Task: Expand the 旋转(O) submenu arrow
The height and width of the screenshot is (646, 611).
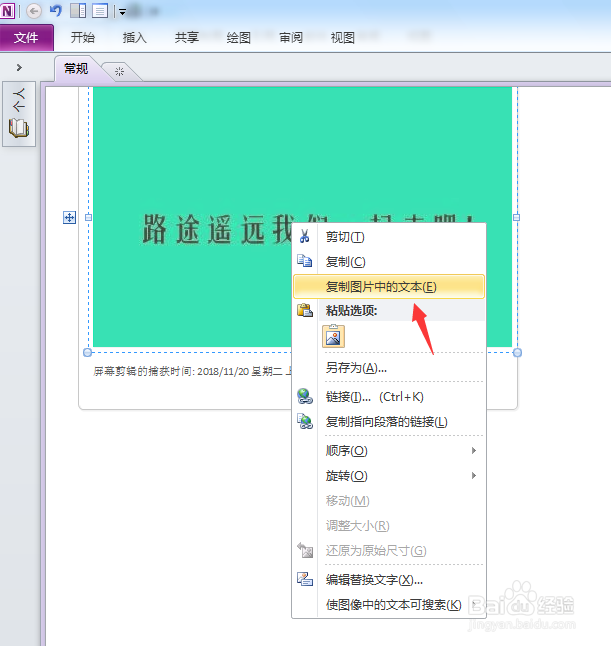Action: 474,476
